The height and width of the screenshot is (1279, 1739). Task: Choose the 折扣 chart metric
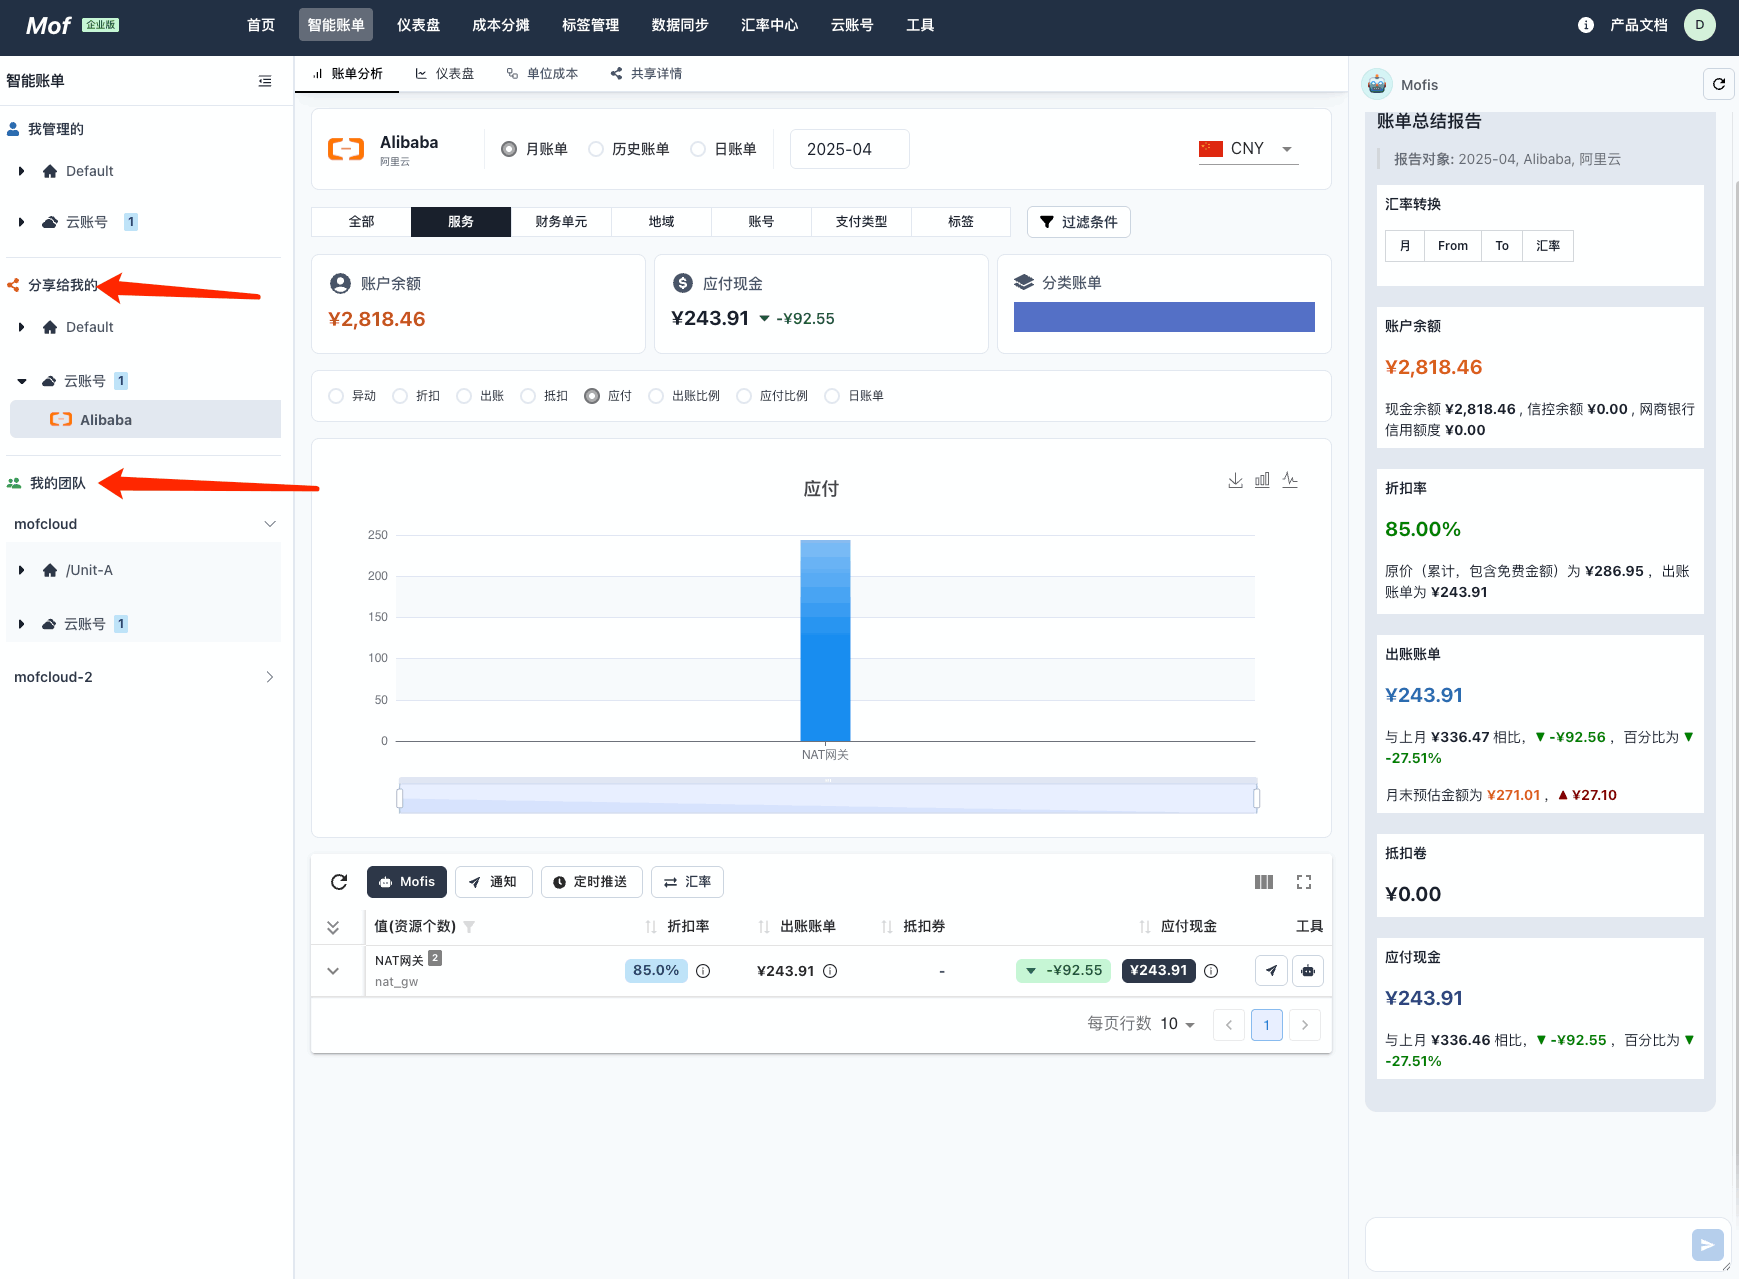(x=400, y=396)
